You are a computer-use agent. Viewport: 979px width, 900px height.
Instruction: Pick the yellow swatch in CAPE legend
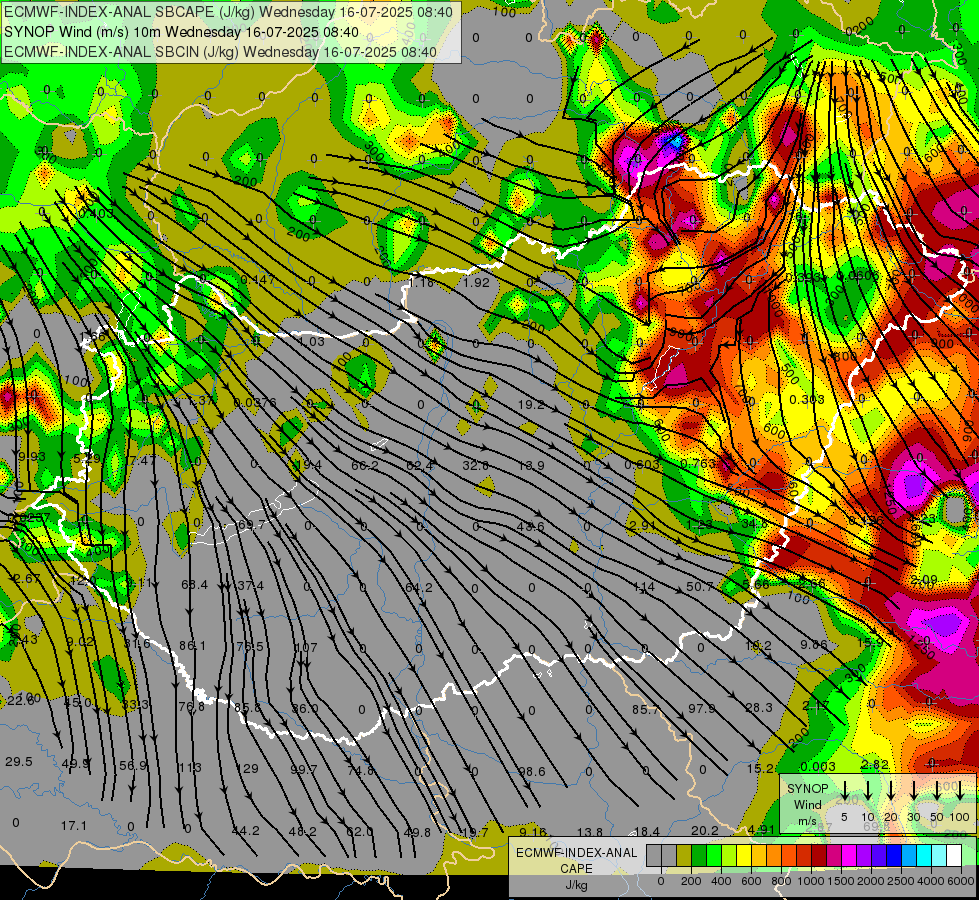click(744, 855)
